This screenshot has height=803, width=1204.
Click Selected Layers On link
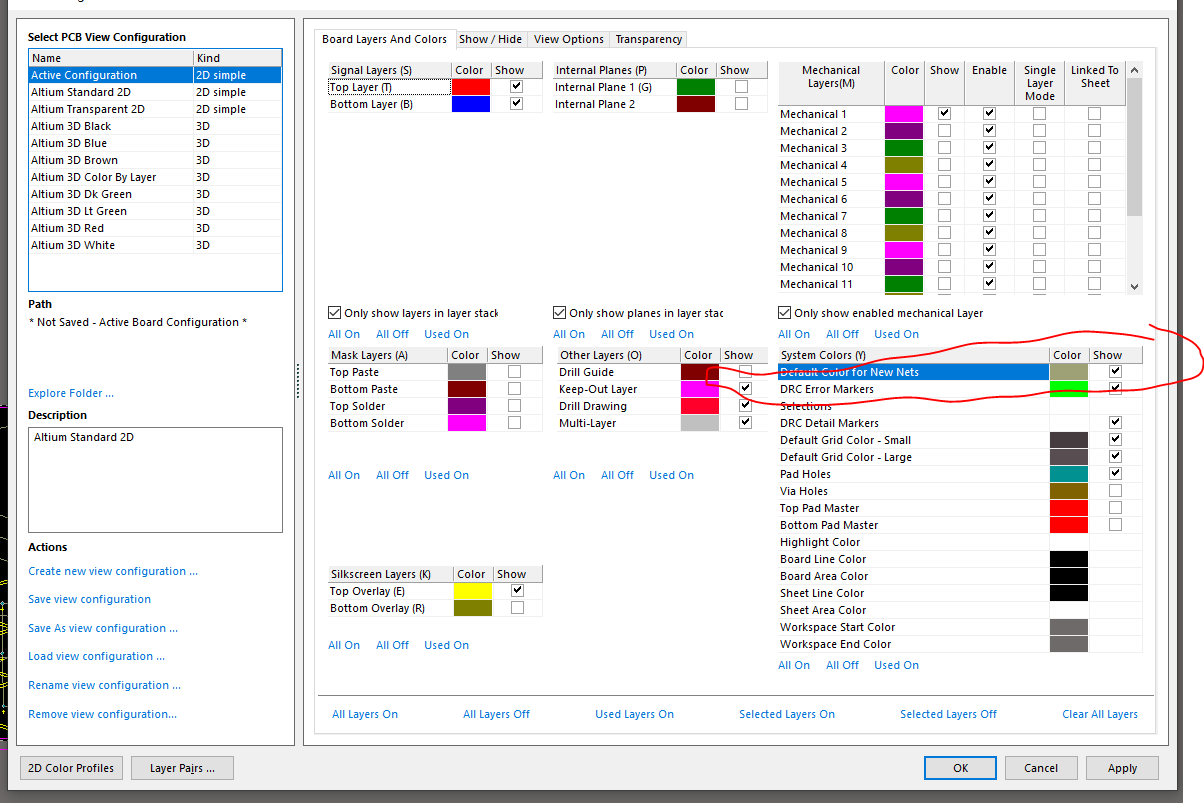(x=787, y=714)
